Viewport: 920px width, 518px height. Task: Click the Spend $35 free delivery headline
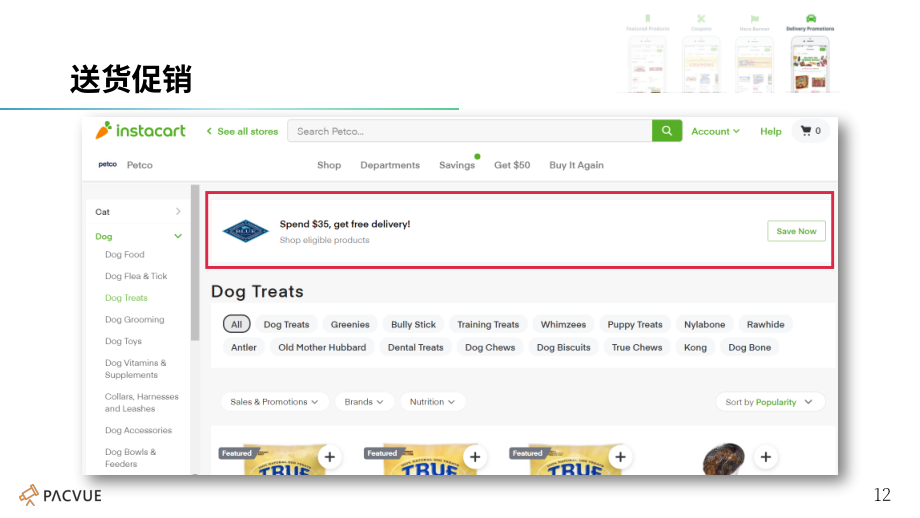coord(345,224)
